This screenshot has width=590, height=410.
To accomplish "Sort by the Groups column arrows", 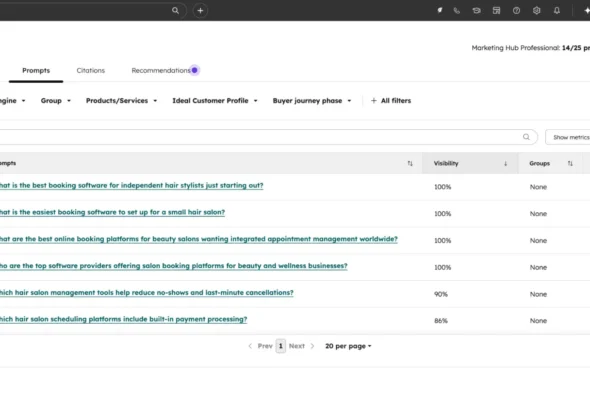I will [570, 163].
